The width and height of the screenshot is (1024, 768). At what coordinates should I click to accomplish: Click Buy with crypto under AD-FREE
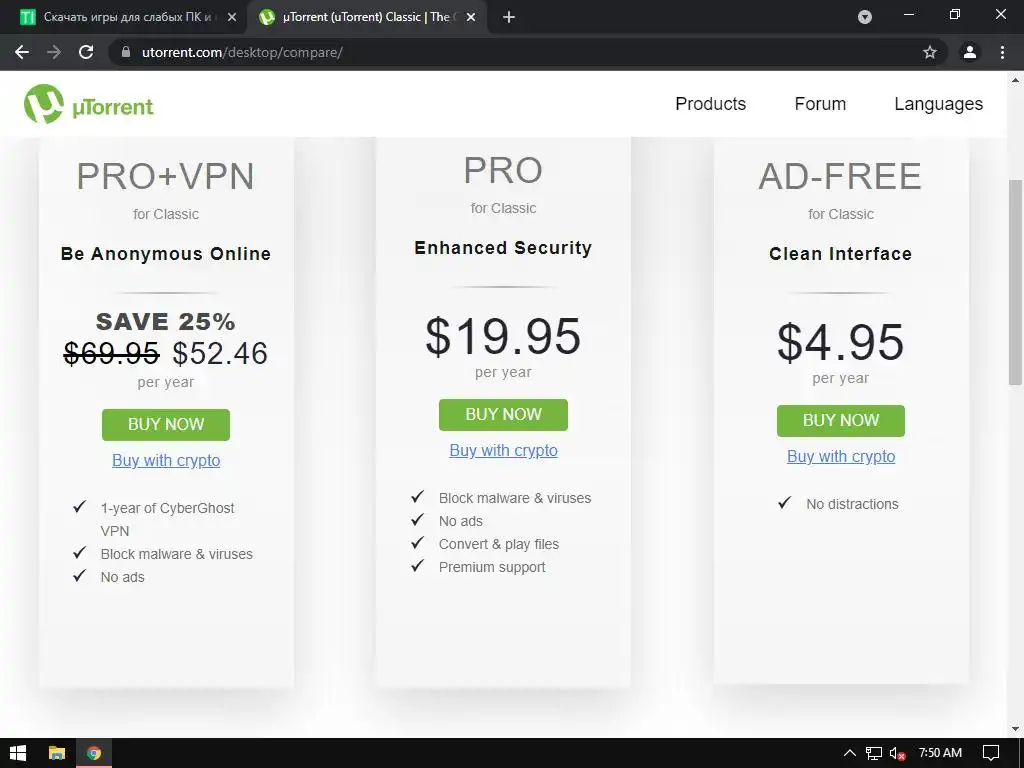[x=841, y=456]
